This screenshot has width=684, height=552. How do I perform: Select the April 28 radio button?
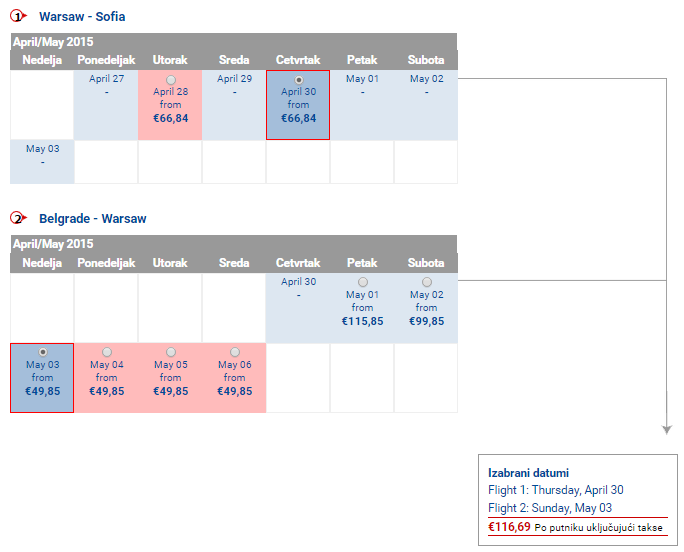[x=171, y=80]
